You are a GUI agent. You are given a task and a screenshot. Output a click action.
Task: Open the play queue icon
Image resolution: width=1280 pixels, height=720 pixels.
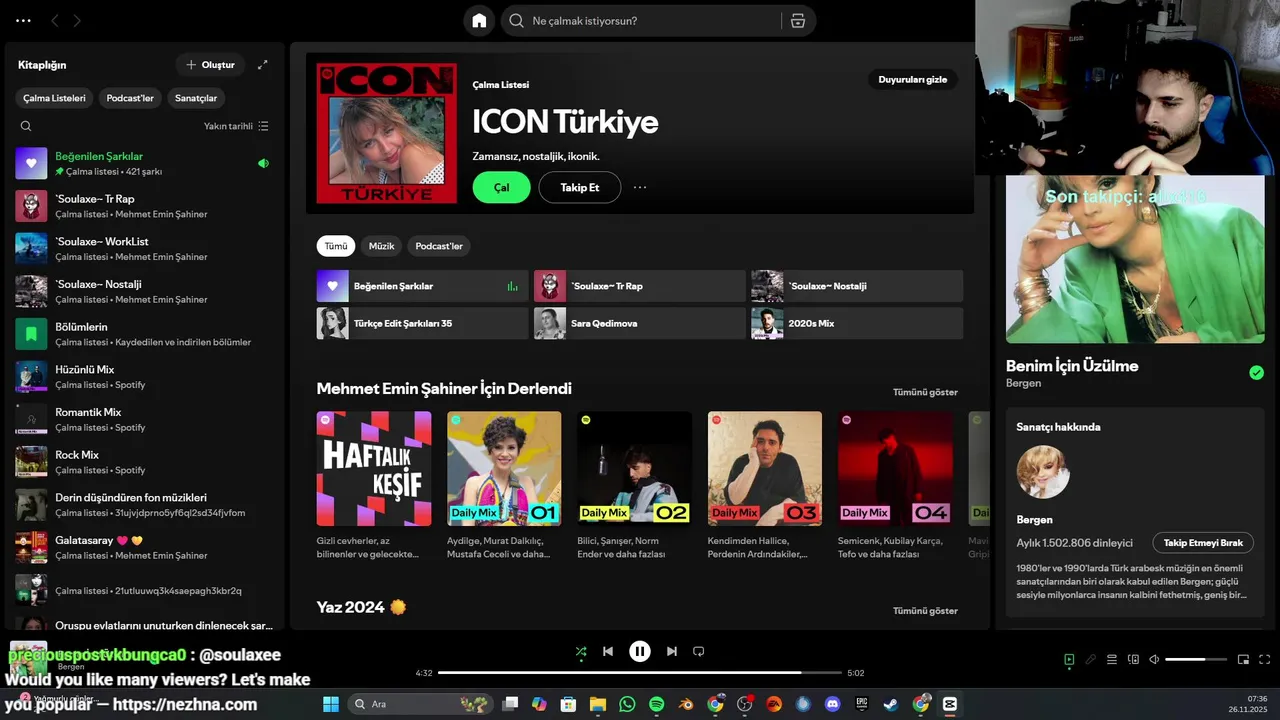click(1112, 659)
